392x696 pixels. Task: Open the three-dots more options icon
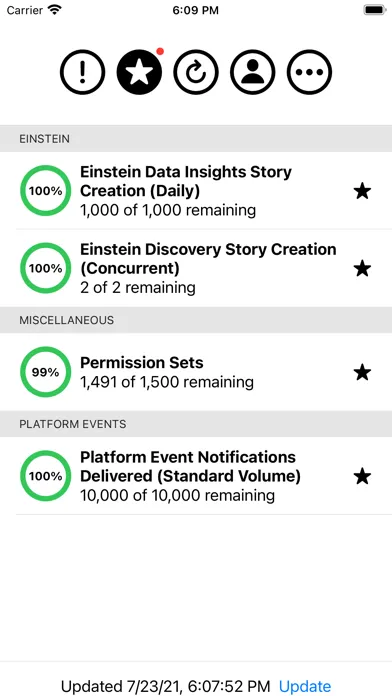pos(309,72)
